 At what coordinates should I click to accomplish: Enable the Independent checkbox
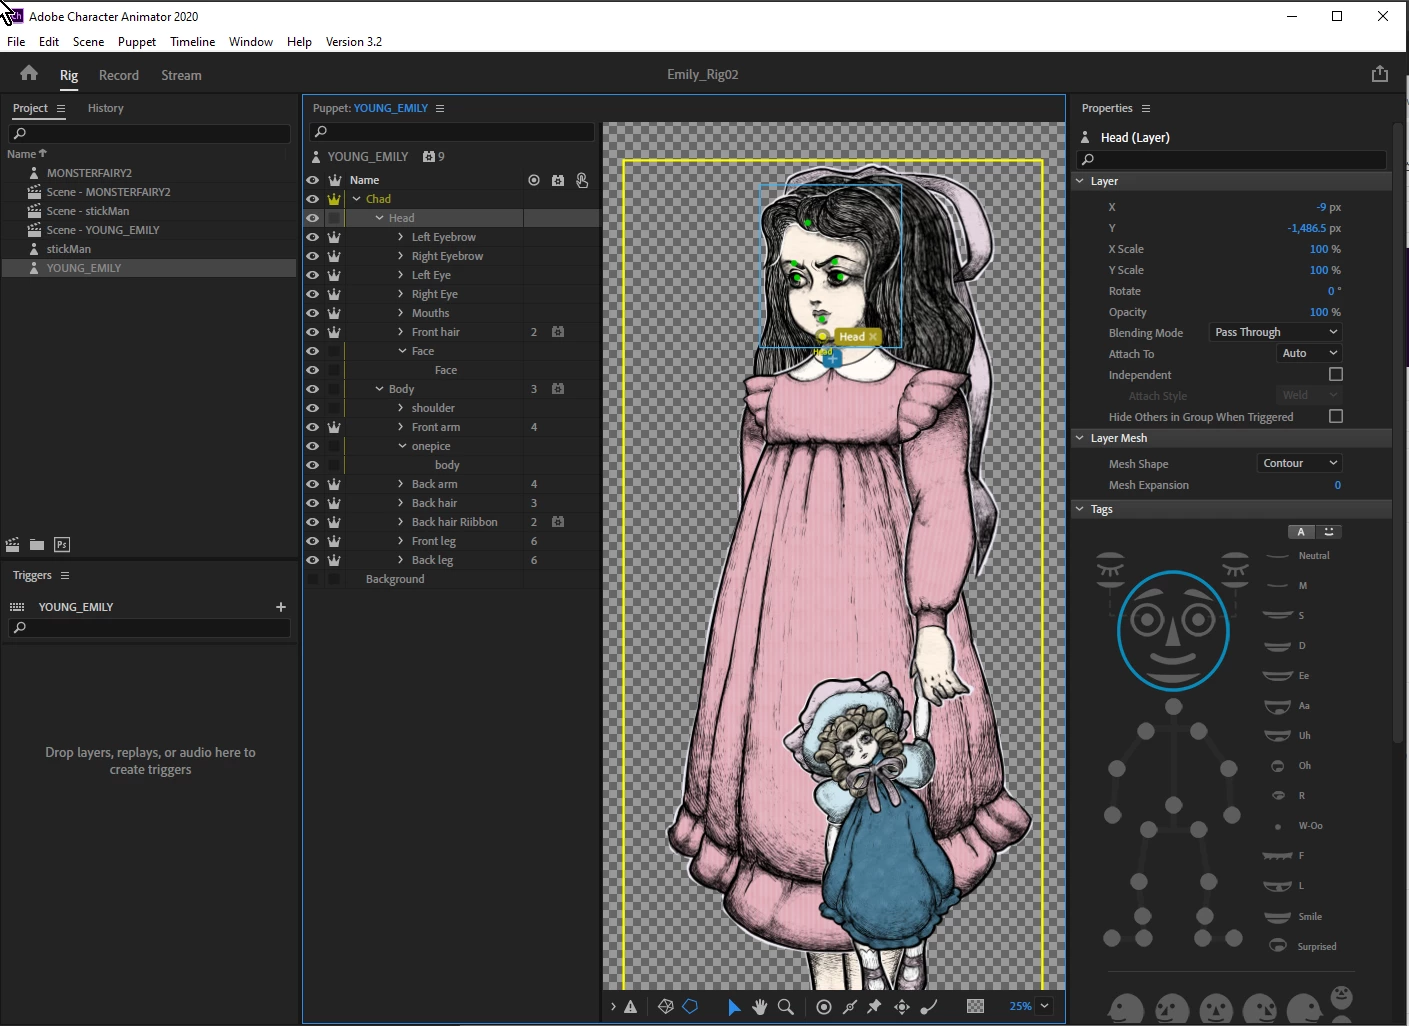coord(1336,374)
